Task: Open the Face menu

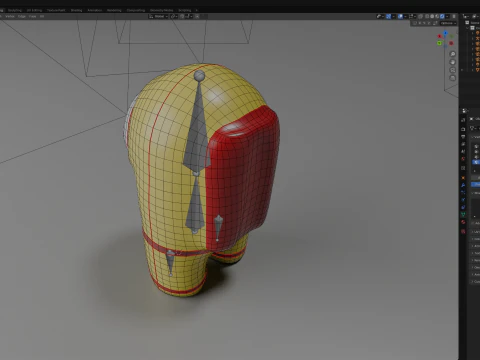Action: click(x=32, y=16)
